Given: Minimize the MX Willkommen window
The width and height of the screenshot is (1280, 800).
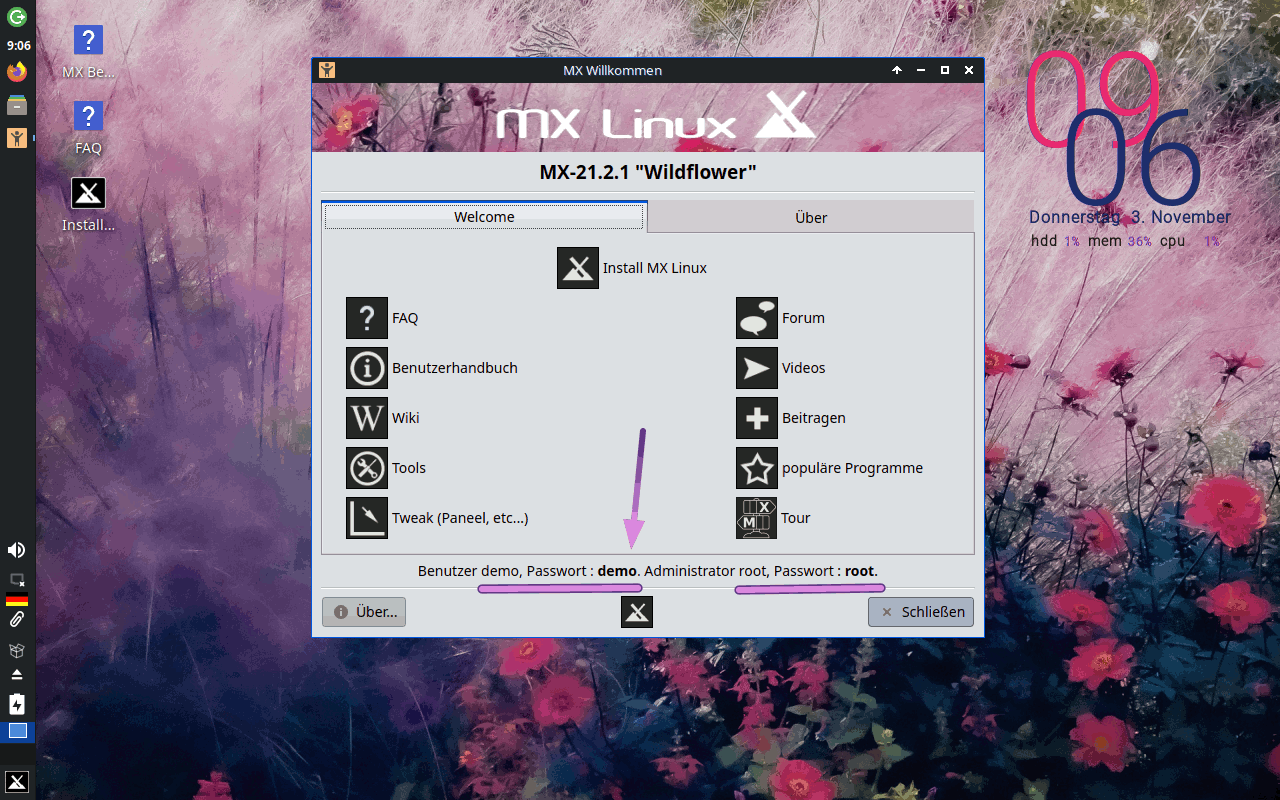Looking at the screenshot, I should 921,70.
